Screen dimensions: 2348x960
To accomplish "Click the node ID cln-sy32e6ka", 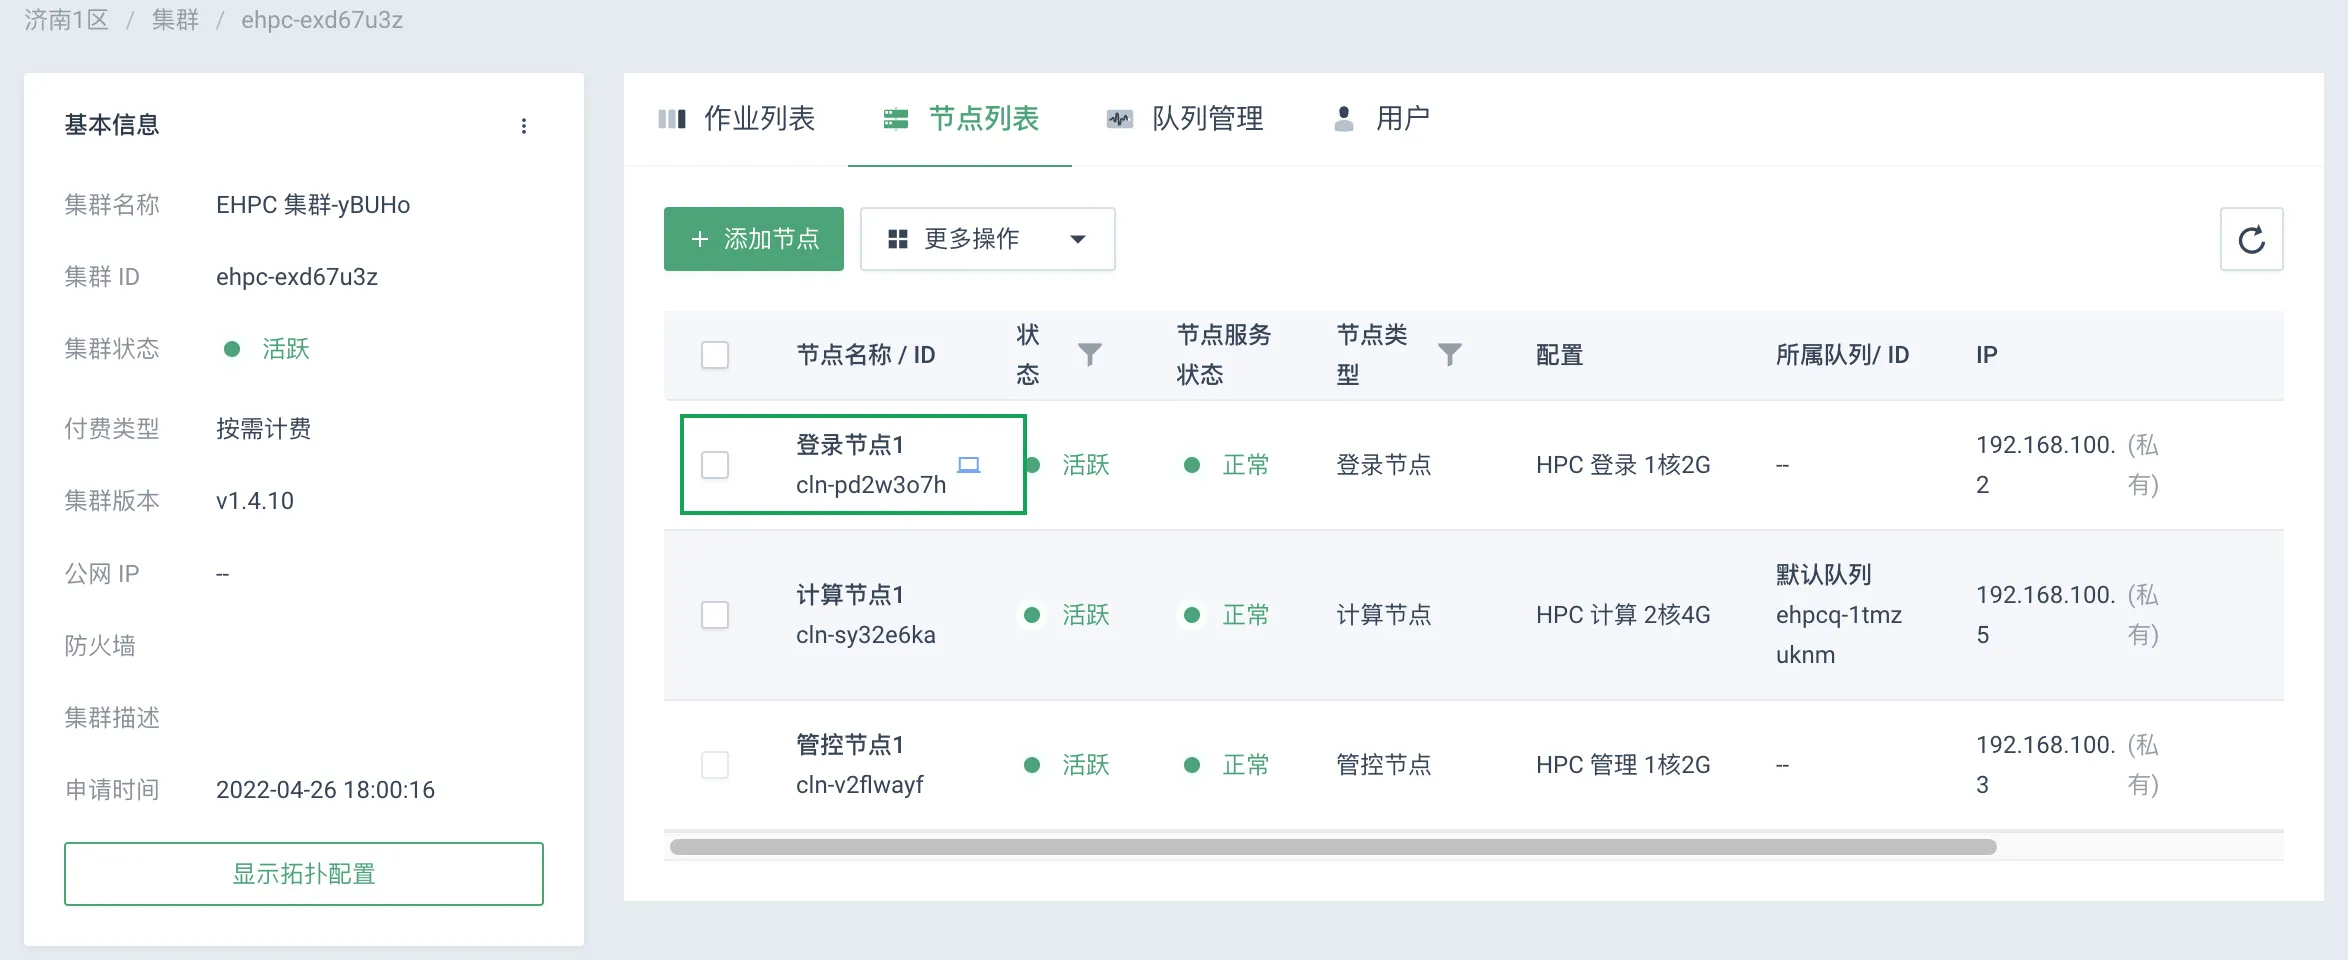I will [x=866, y=635].
